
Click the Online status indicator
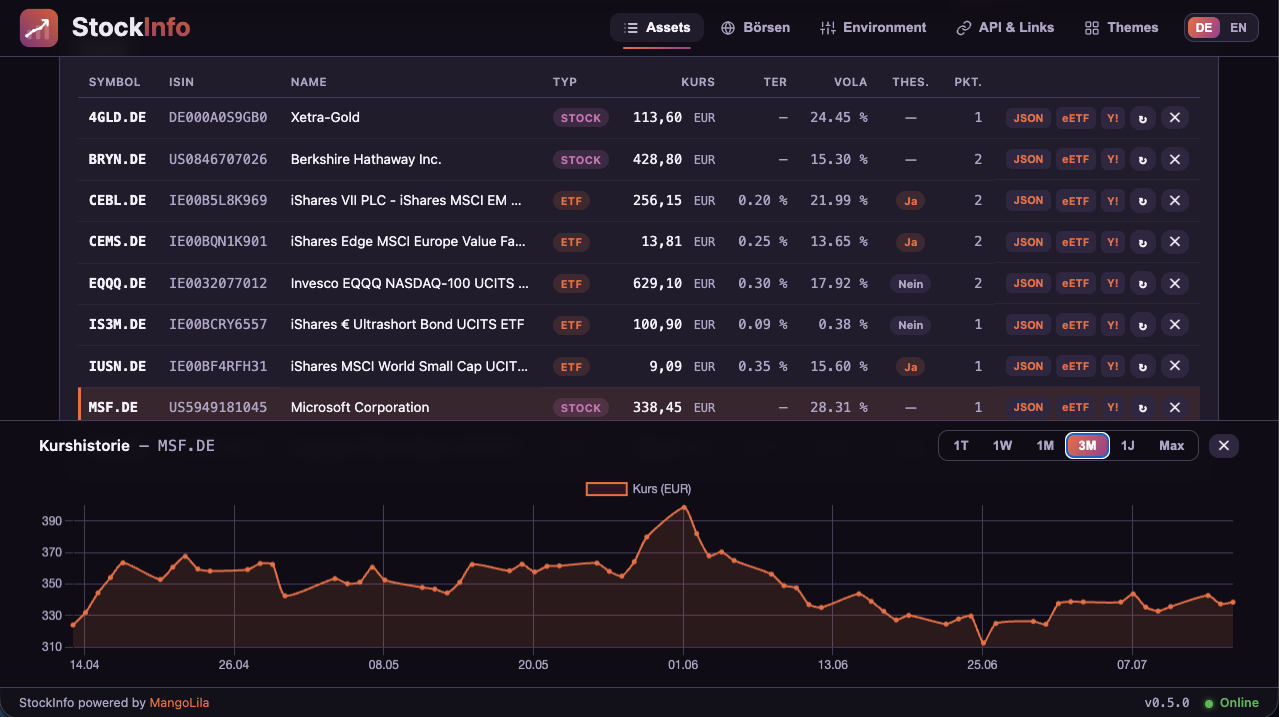[x=1231, y=703]
